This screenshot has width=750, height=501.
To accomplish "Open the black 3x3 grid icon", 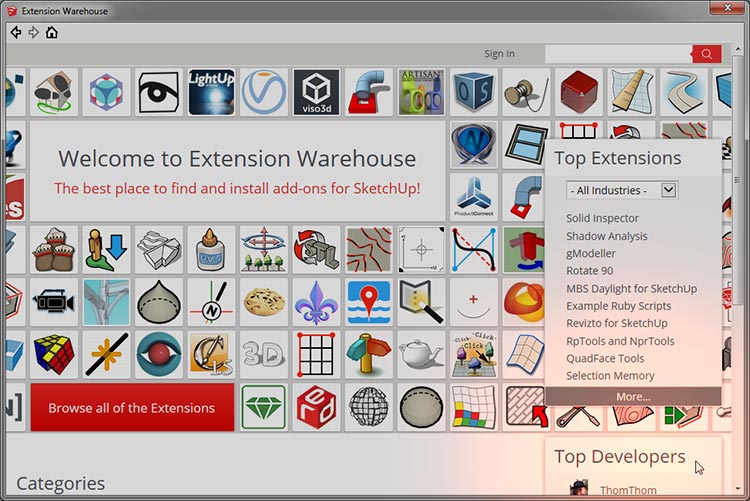I will [x=316, y=355].
